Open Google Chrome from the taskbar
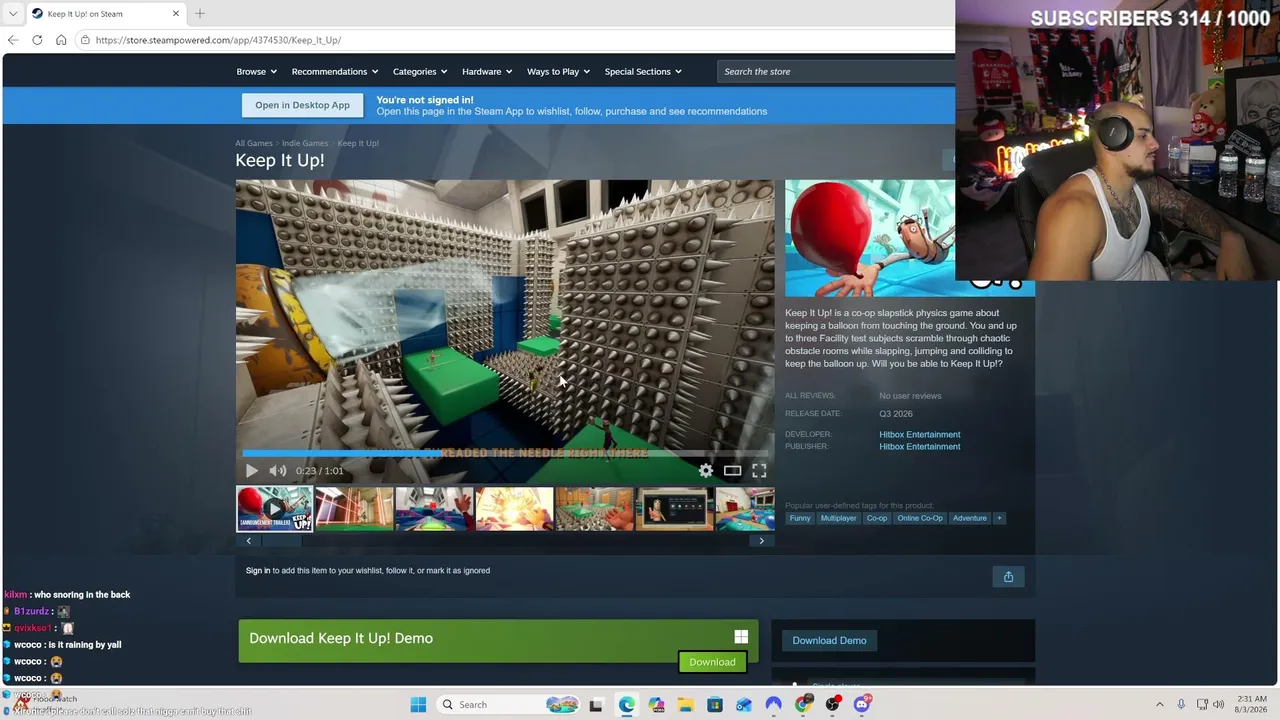1280x720 pixels. click(x=803, y=704)
